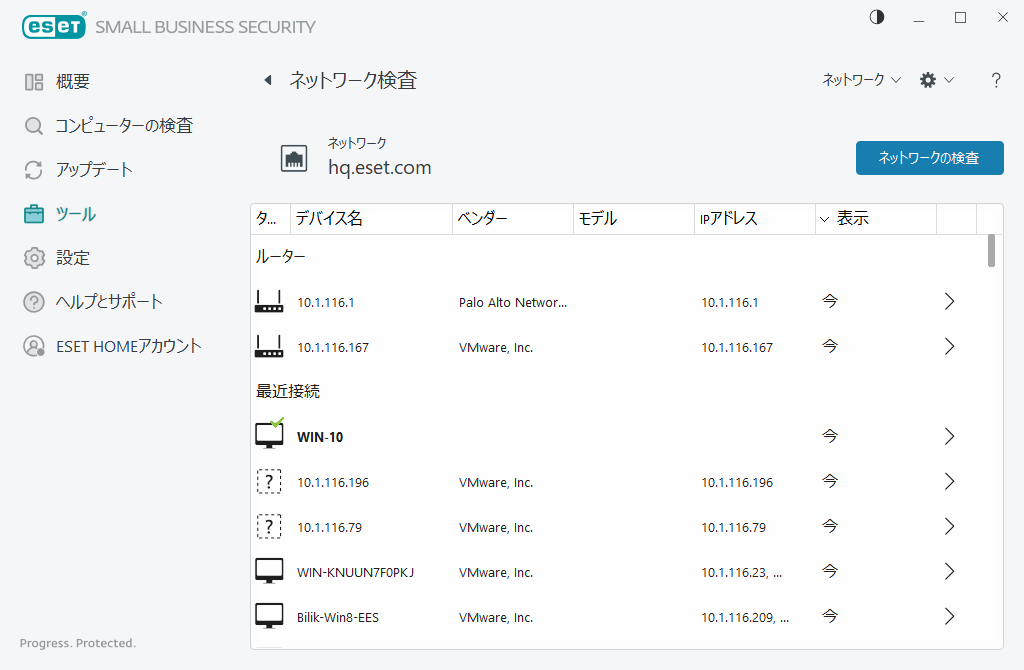Viewport: 1024px width, 670px height.
Task: Toggle dark mode in the title bar
Action: (x=876, y=17)
